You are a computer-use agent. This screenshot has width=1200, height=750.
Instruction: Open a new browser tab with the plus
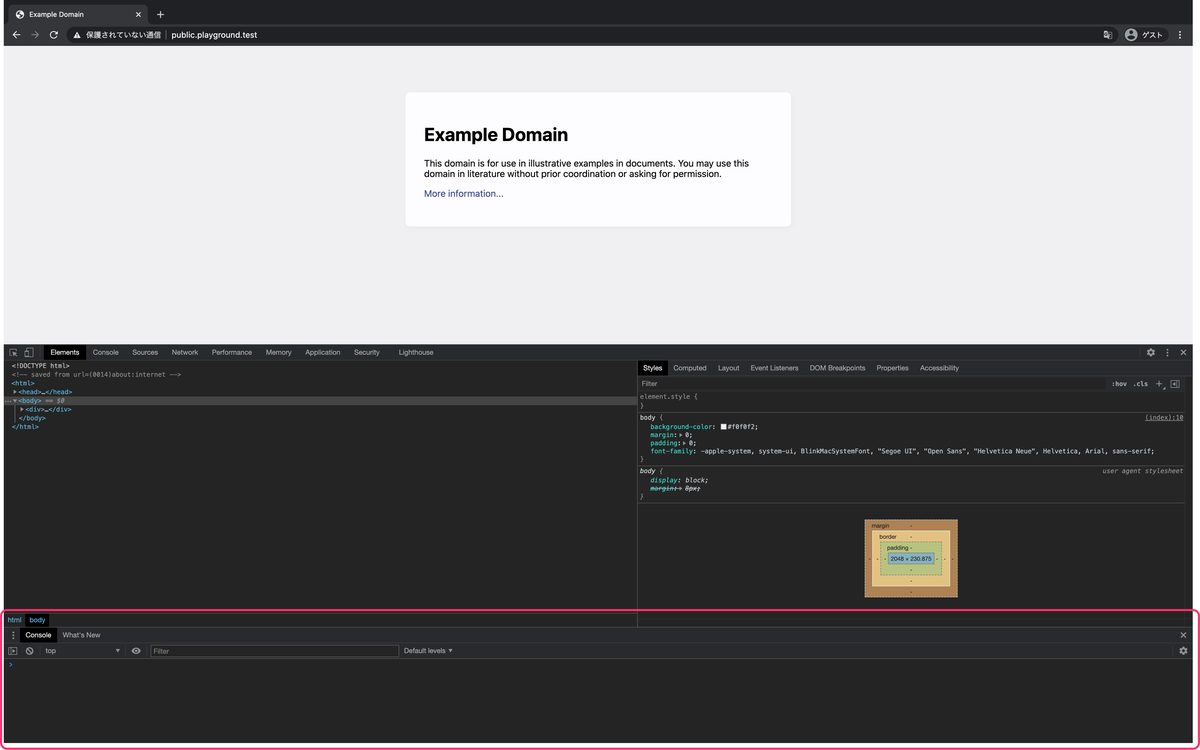click(x=160, y=15)
